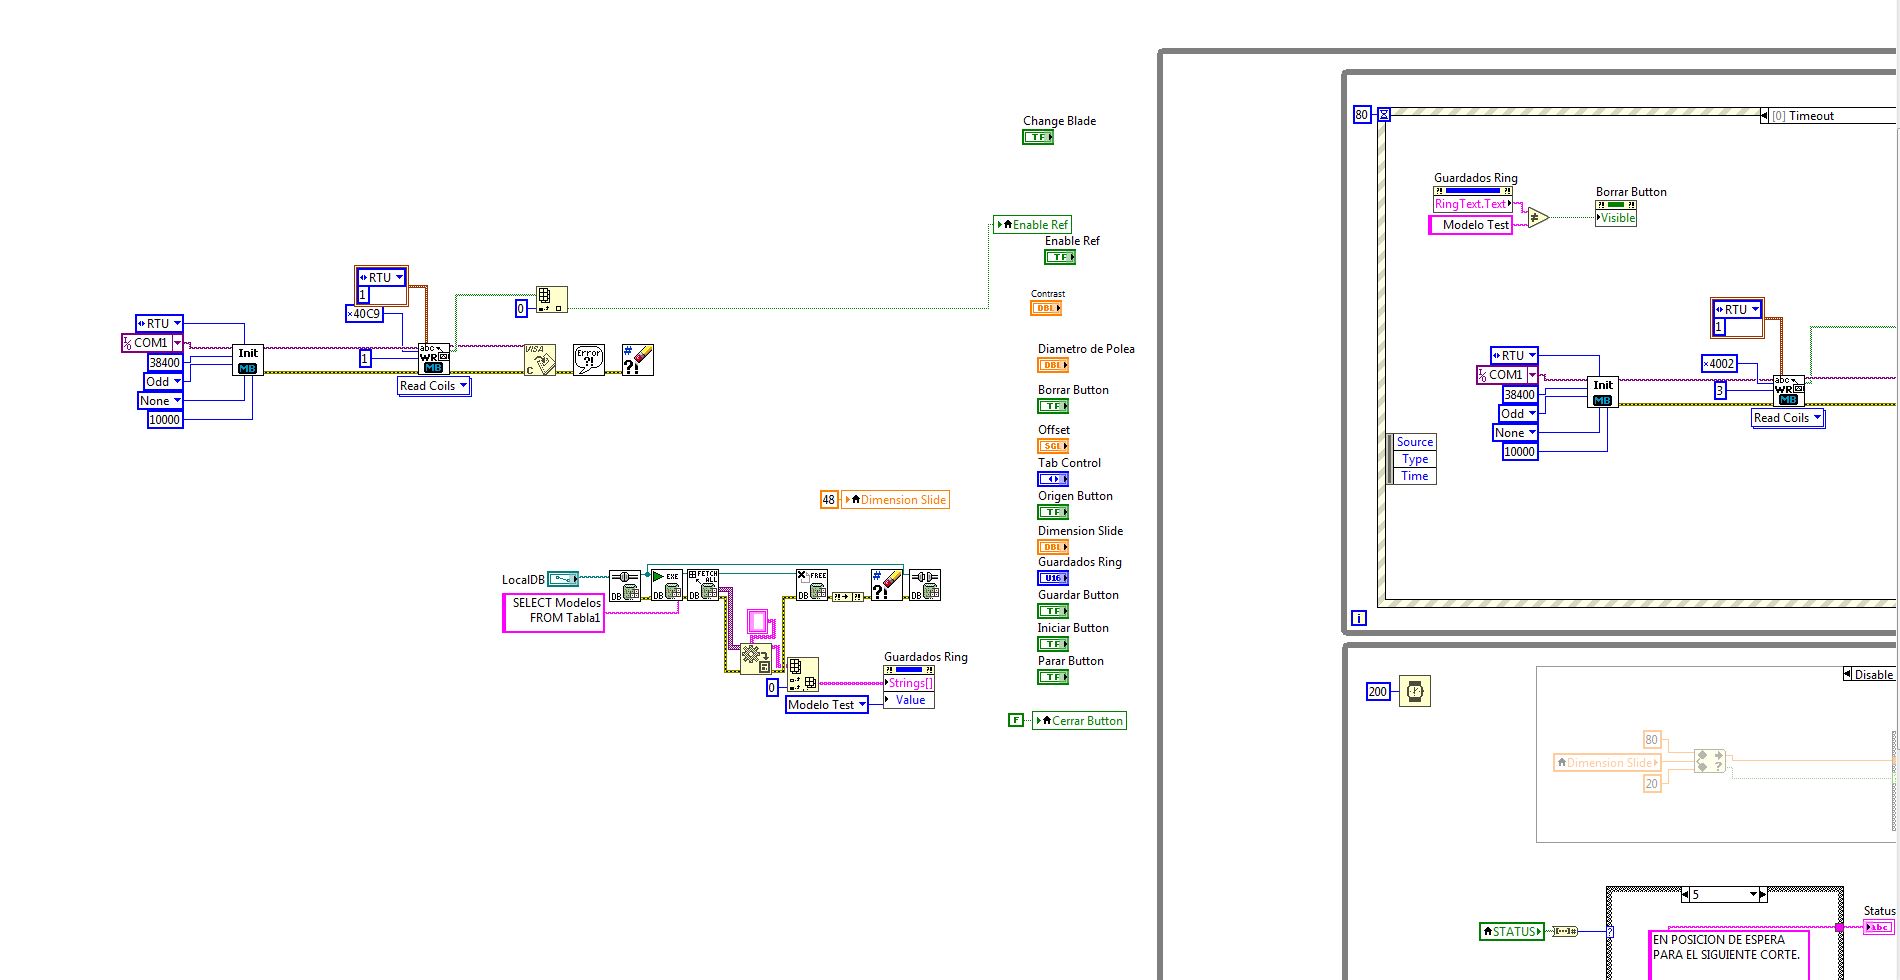Screen dimensions: 1900x980
Task: Select the DB Free Object node
Action: (x=811, y=584)
